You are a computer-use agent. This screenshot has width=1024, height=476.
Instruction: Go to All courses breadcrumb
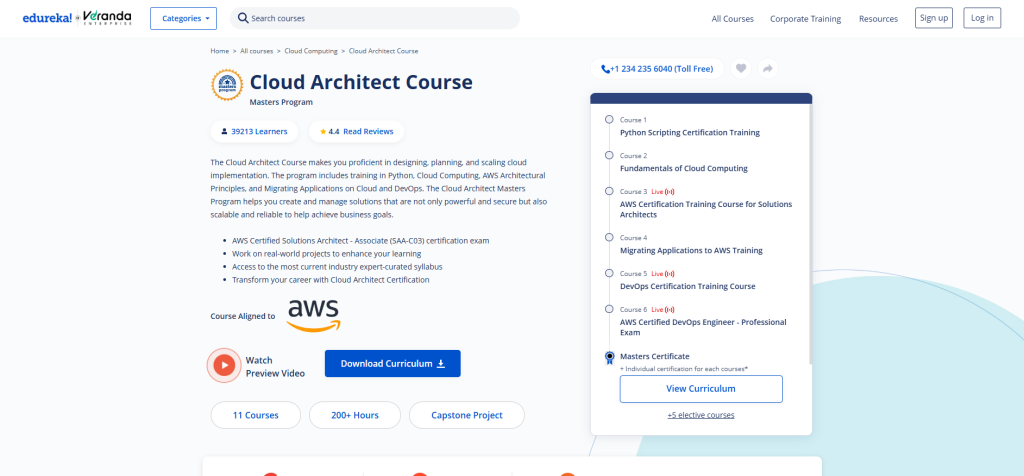pos(257,51)
